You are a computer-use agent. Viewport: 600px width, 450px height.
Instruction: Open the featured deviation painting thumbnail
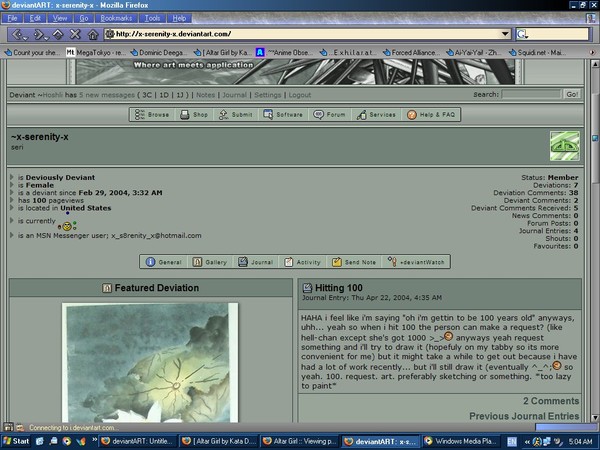[150, 363]
